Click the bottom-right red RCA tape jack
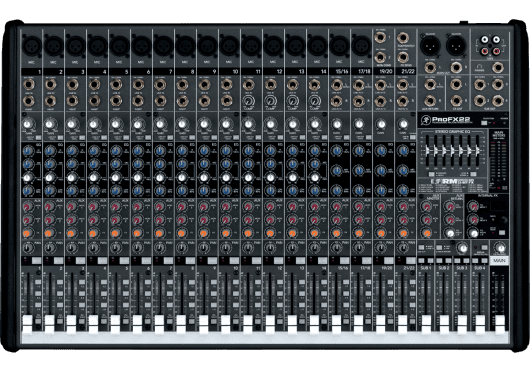The width and height of the screenshot is (530, 371). (x=496, y=51)
